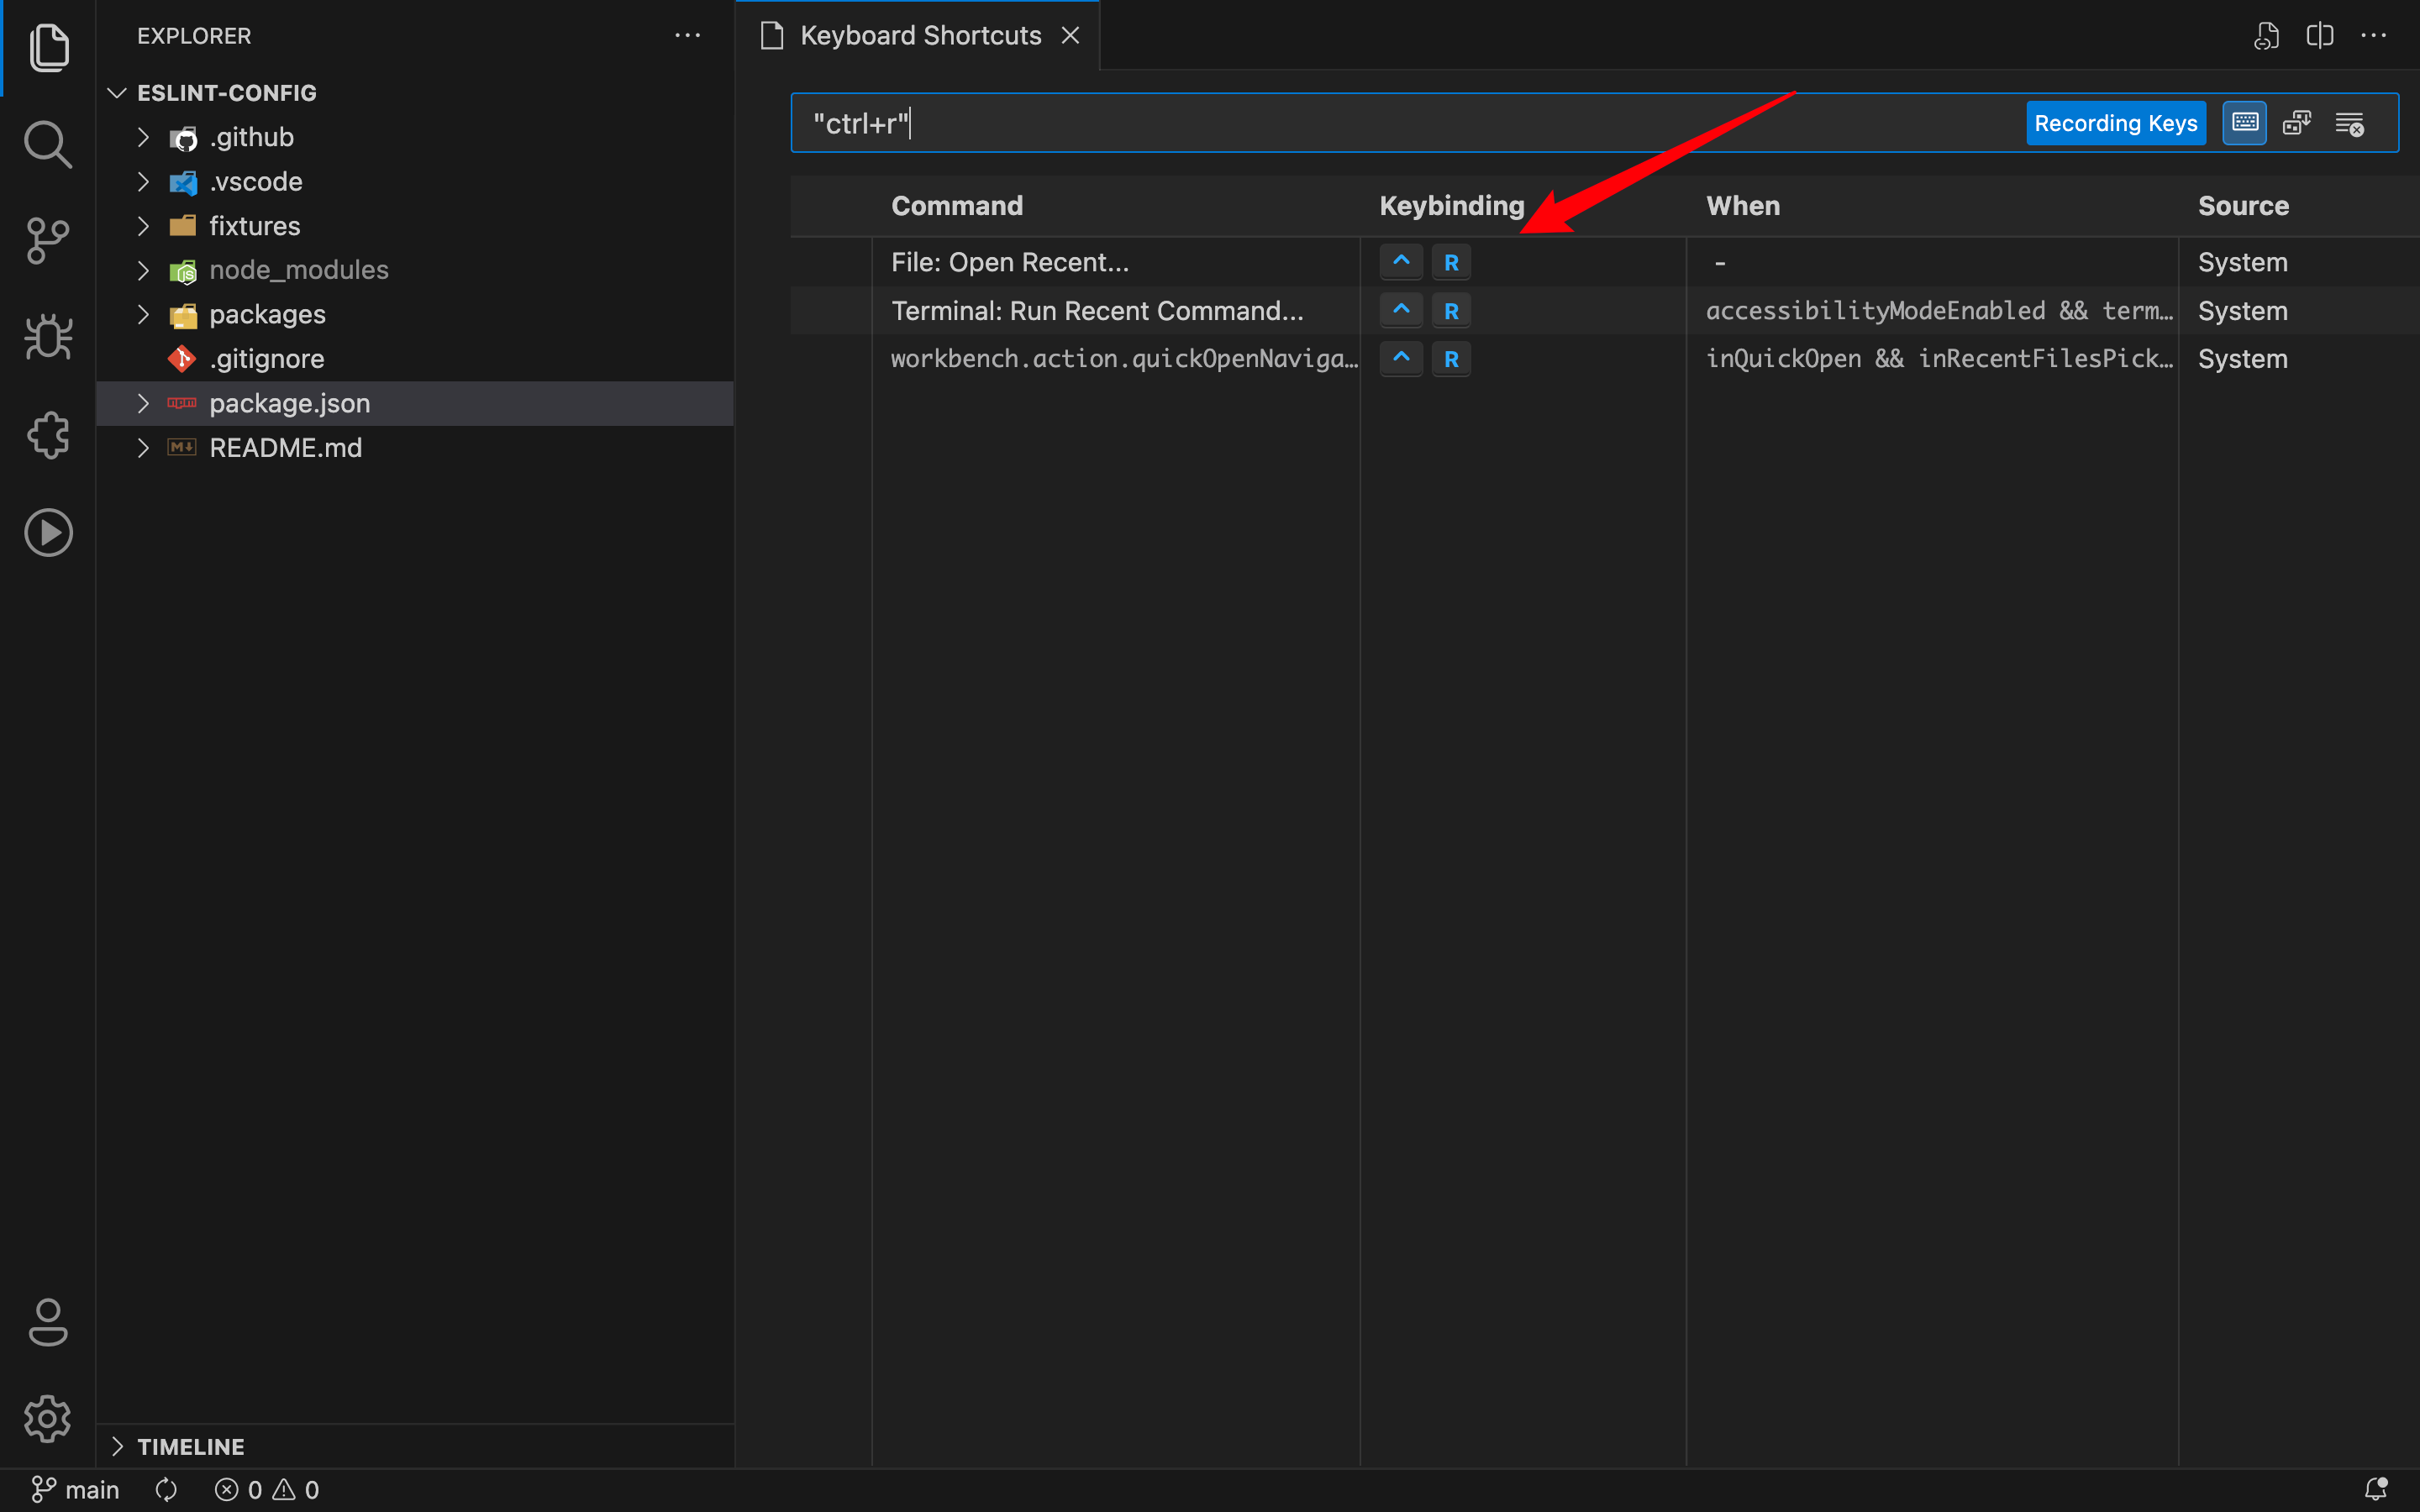Open the Manage settings gear

click(x=47, y=1418)
